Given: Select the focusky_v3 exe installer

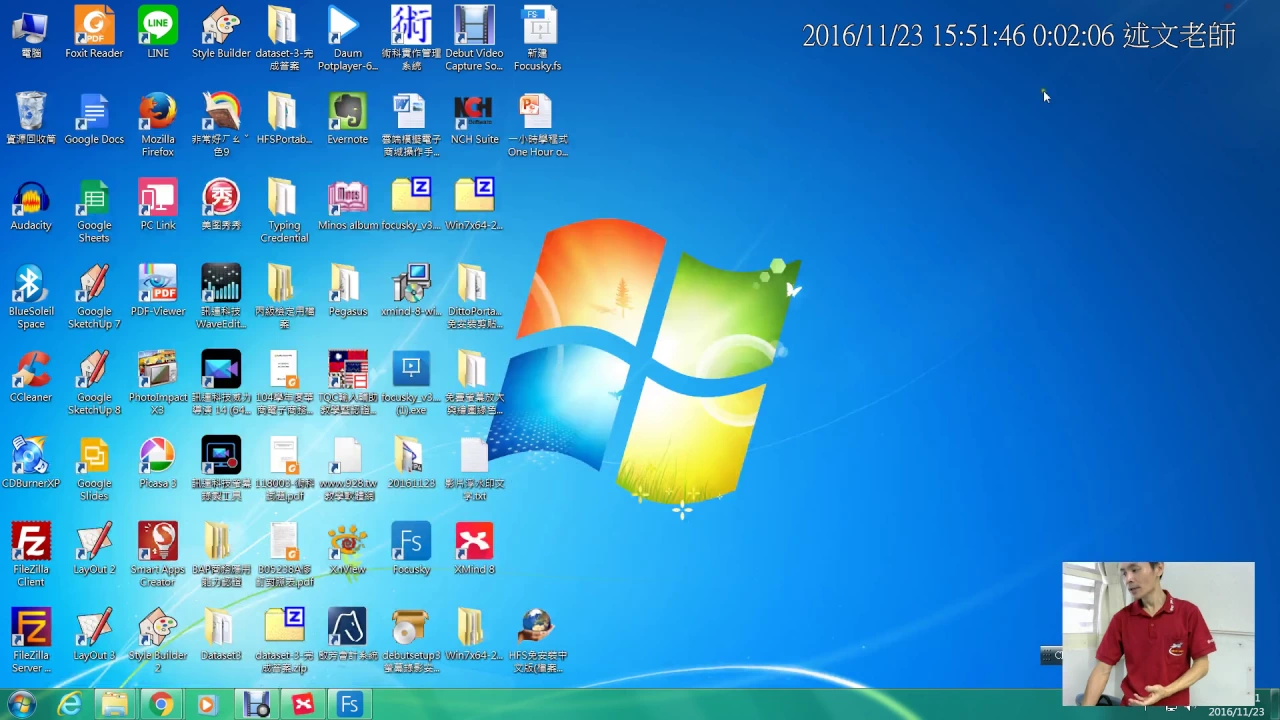Looking at the screenshot, I should (x=411, y=382).
